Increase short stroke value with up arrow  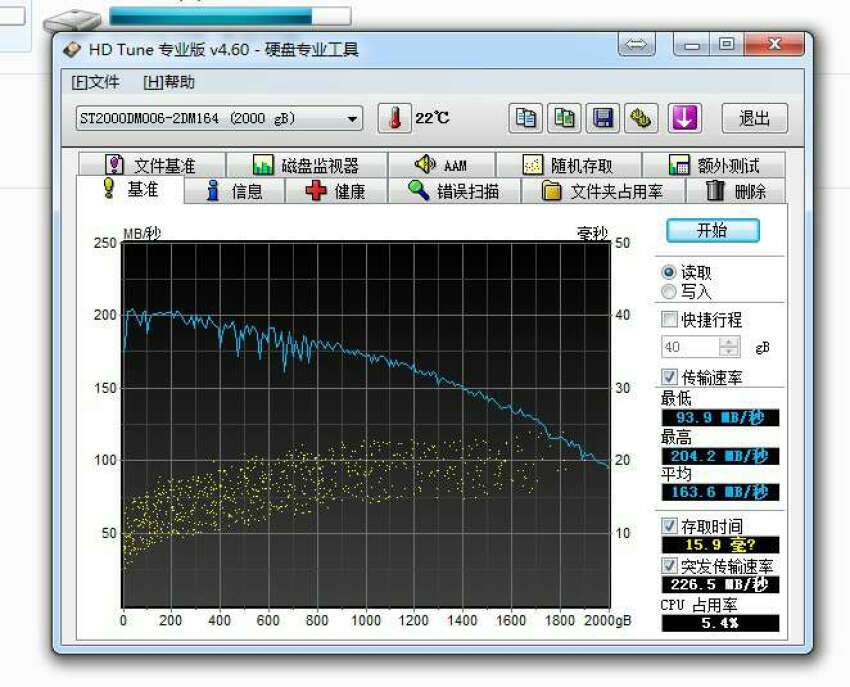tap(729, 342)
